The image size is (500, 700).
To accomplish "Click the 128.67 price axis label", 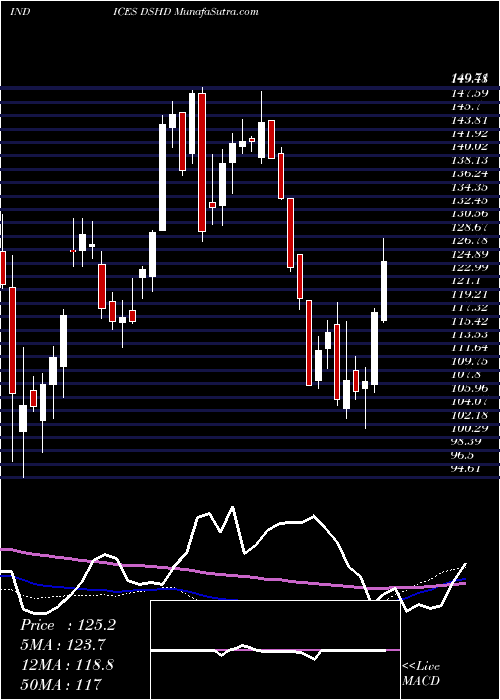I will (x=470, y=227).
